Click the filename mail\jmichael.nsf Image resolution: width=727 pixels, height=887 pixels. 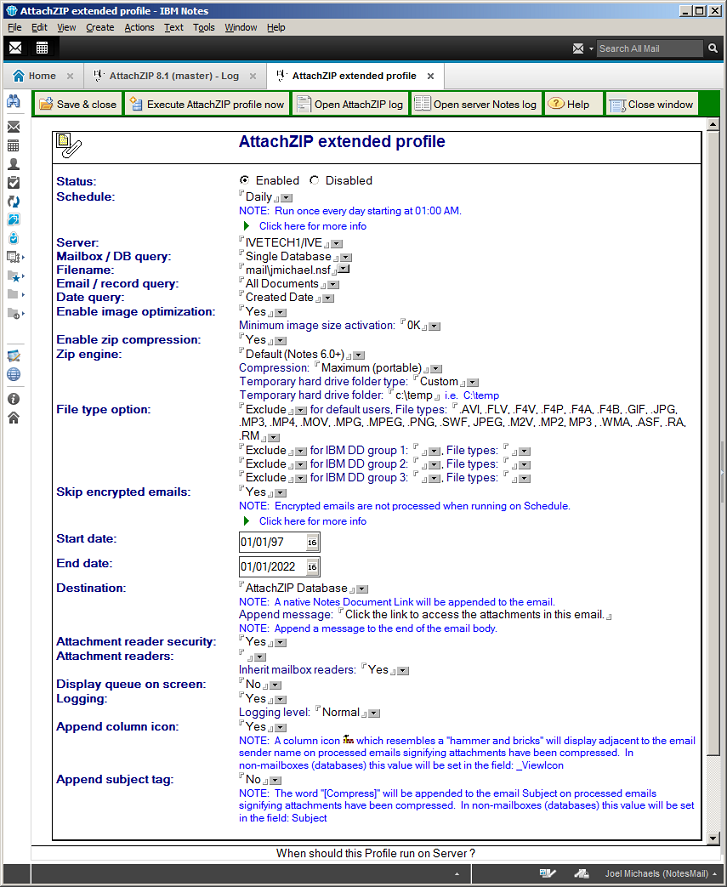click(x=288, y=270)
